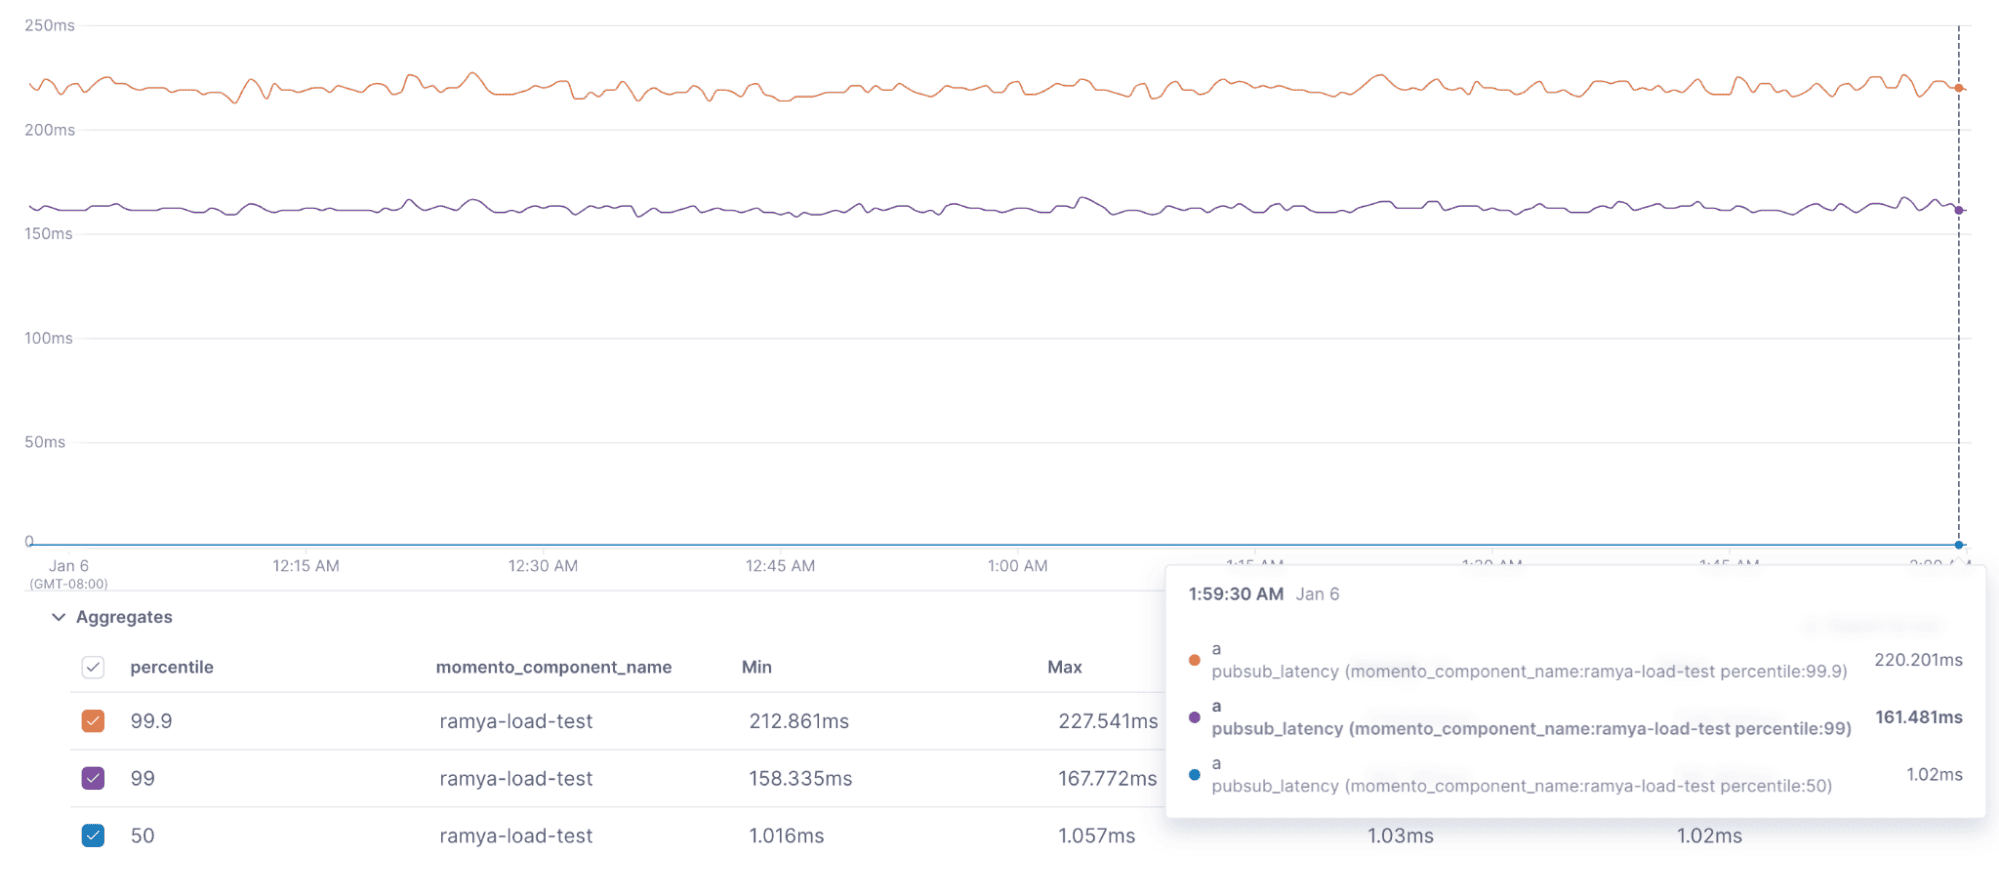
Task: Sort by the percentile column header
Action: click(172, 667)
